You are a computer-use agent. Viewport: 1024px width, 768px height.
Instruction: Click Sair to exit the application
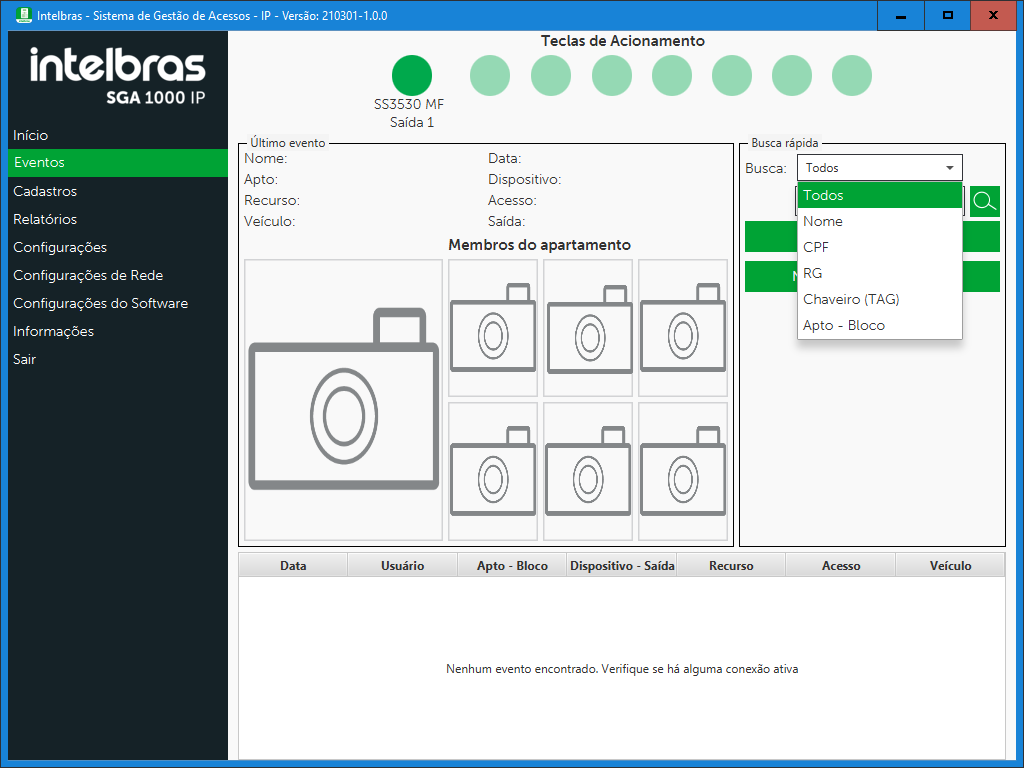pyautogui.click(x=25, y=359)
